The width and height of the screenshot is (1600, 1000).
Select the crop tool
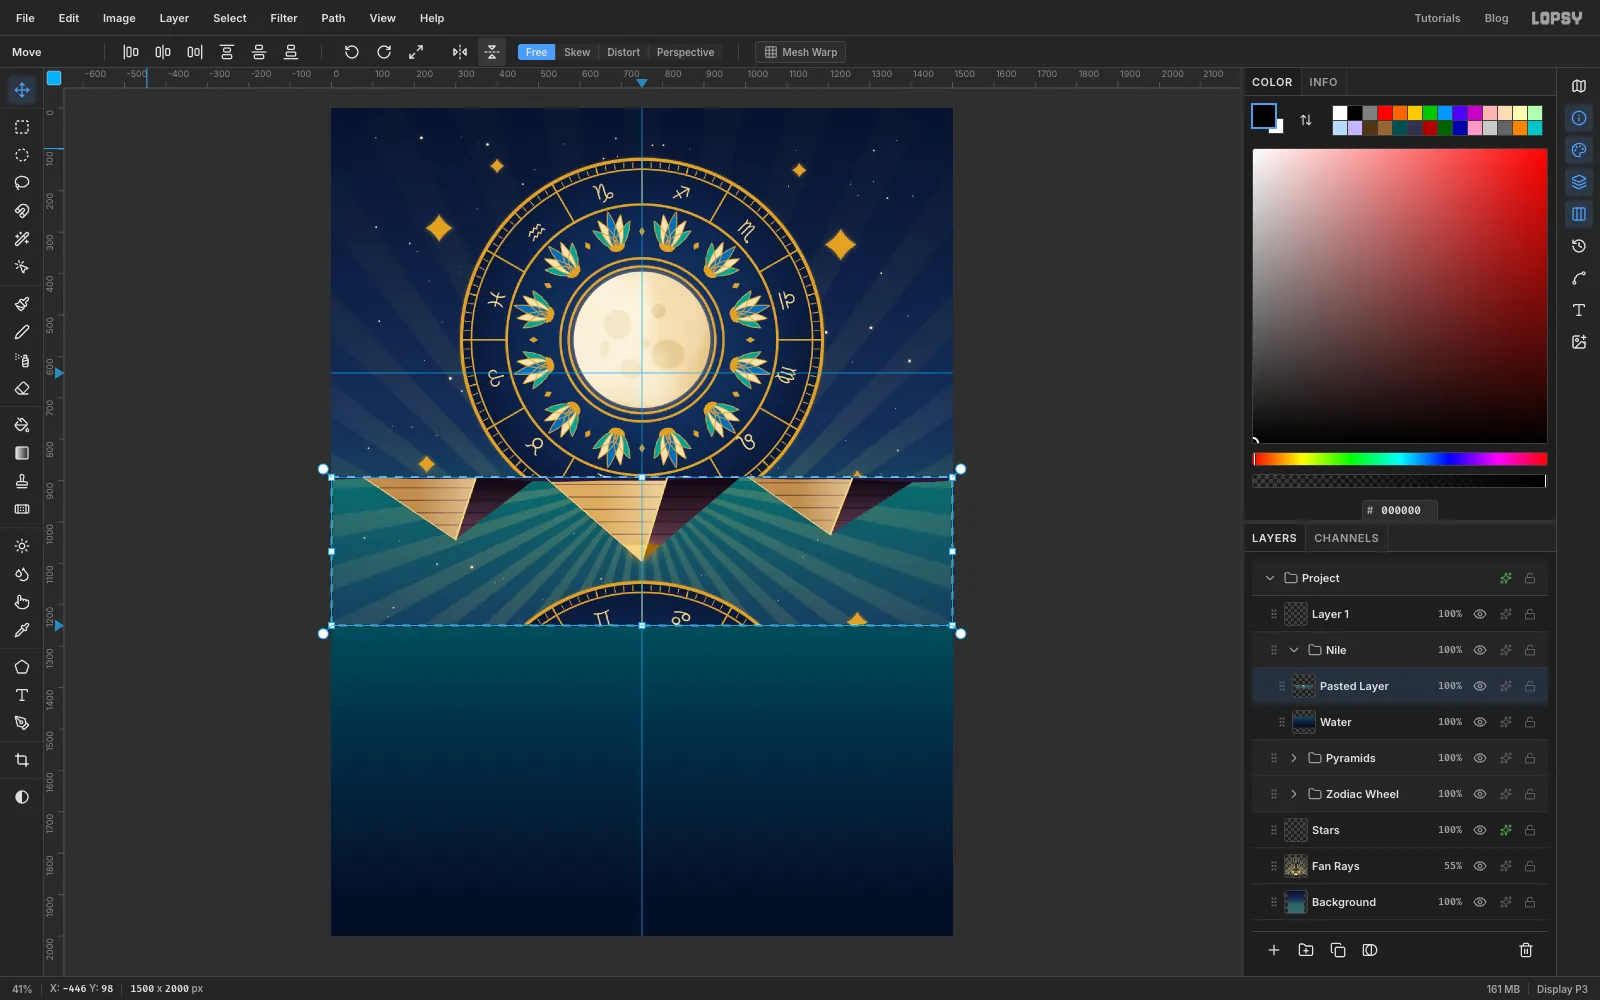click(21, 760)
